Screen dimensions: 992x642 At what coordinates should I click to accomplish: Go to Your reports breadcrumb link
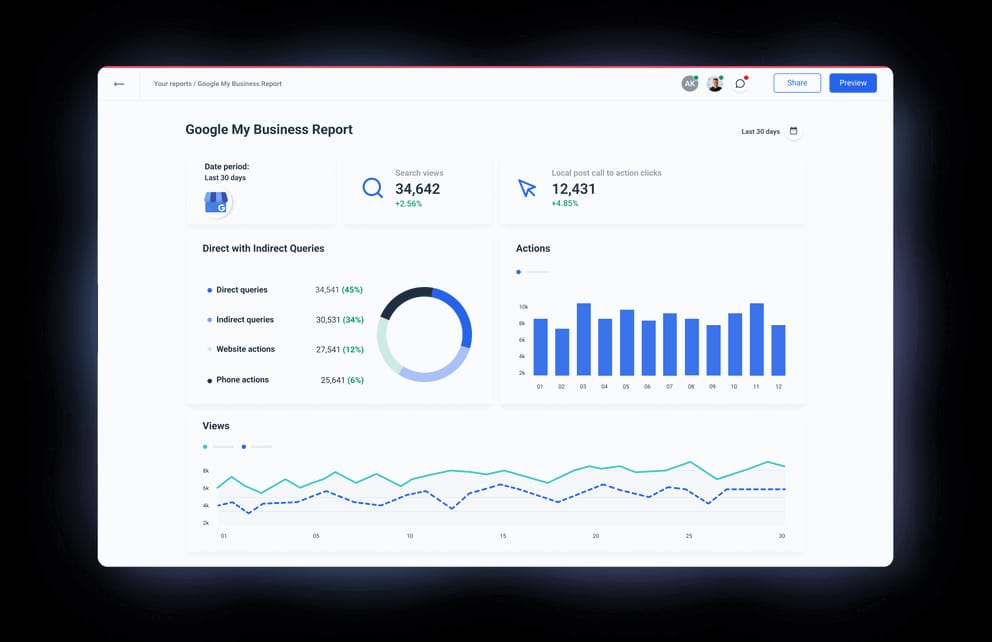pyautogui.click(x=172, y=83)
